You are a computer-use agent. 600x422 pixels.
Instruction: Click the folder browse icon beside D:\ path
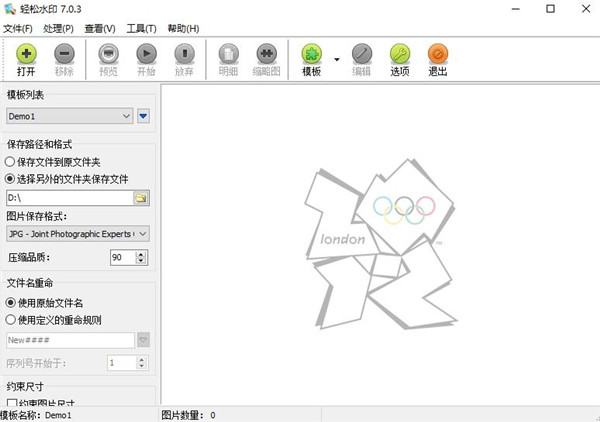pos(141,198)
